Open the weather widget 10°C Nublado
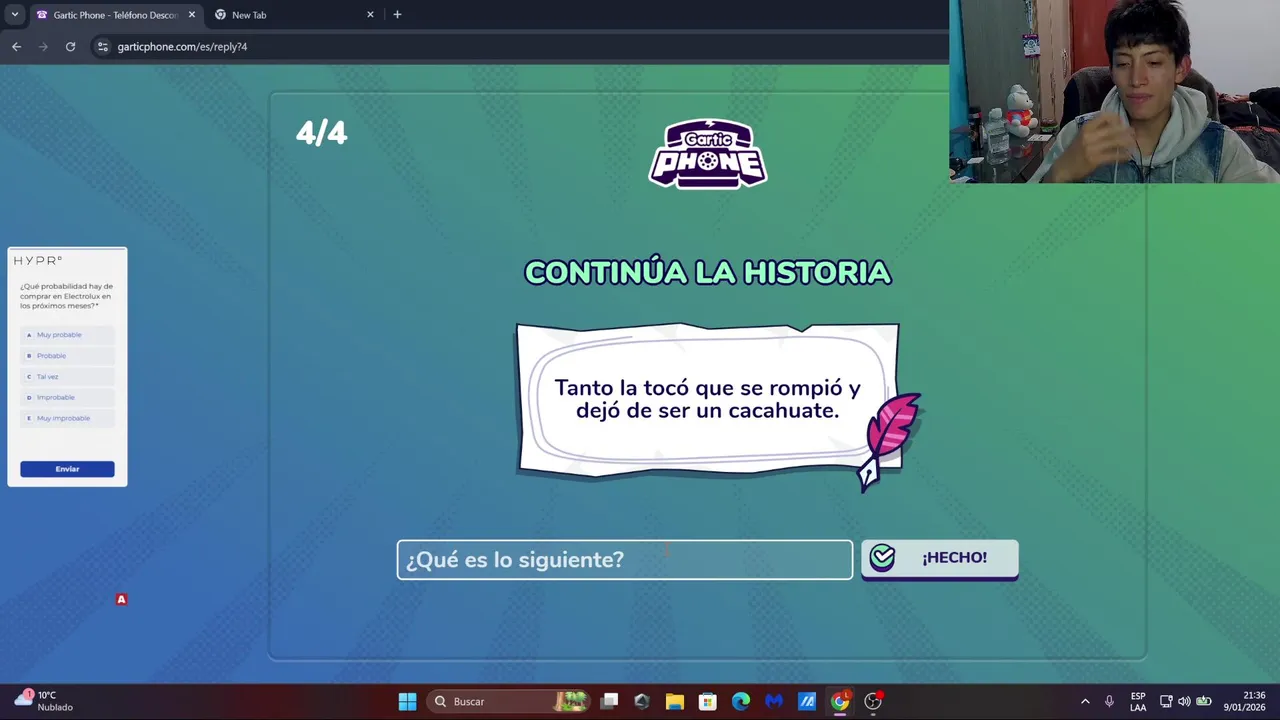This screenshot has height=720, width=1280. pyautogui.click(x=42, y=701)
